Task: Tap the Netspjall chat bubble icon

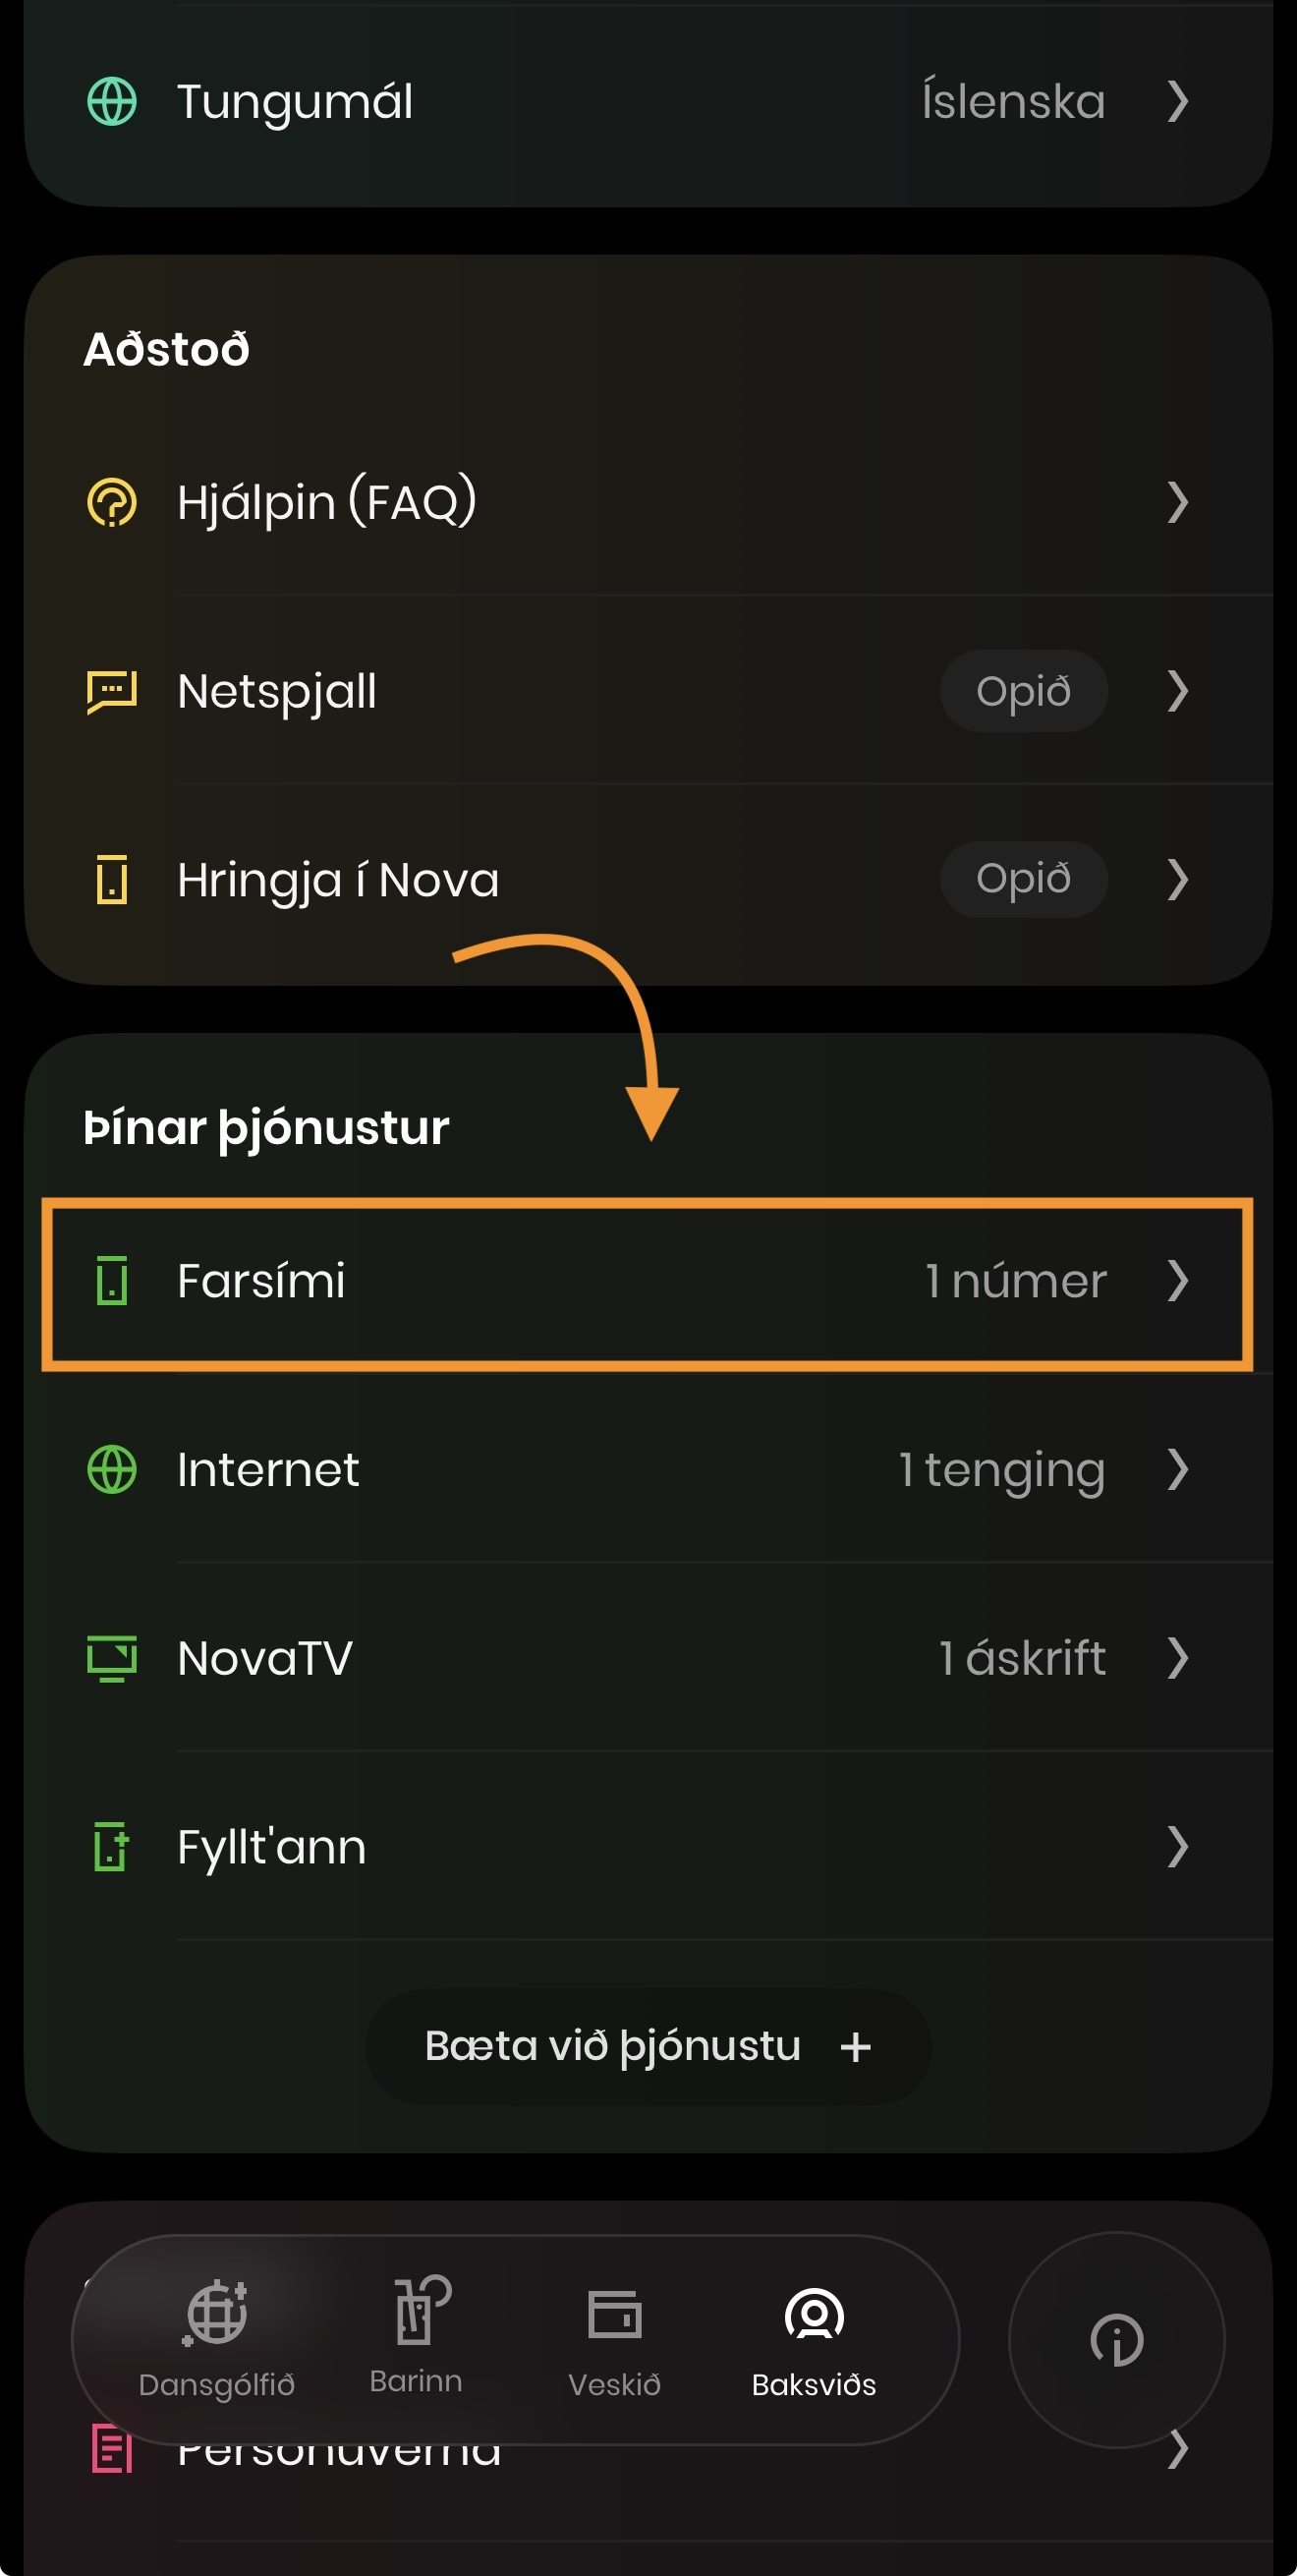Action: (112, 691)
